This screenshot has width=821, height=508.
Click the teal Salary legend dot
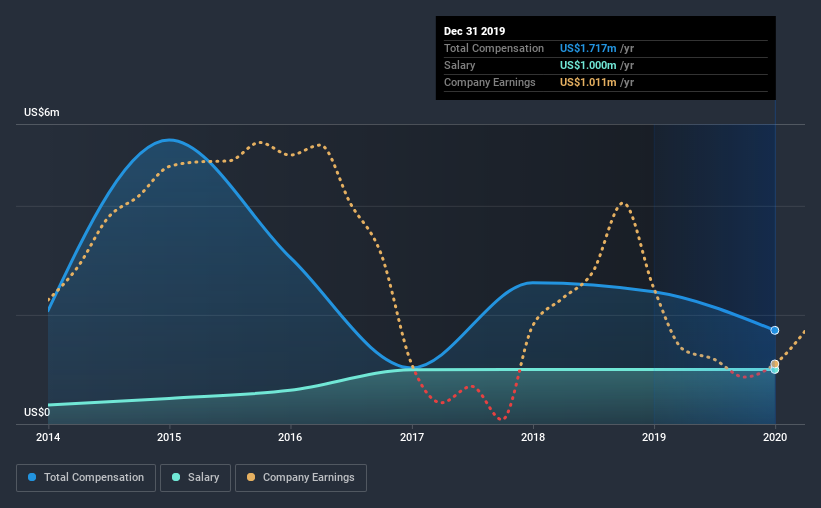click(176, 477)
